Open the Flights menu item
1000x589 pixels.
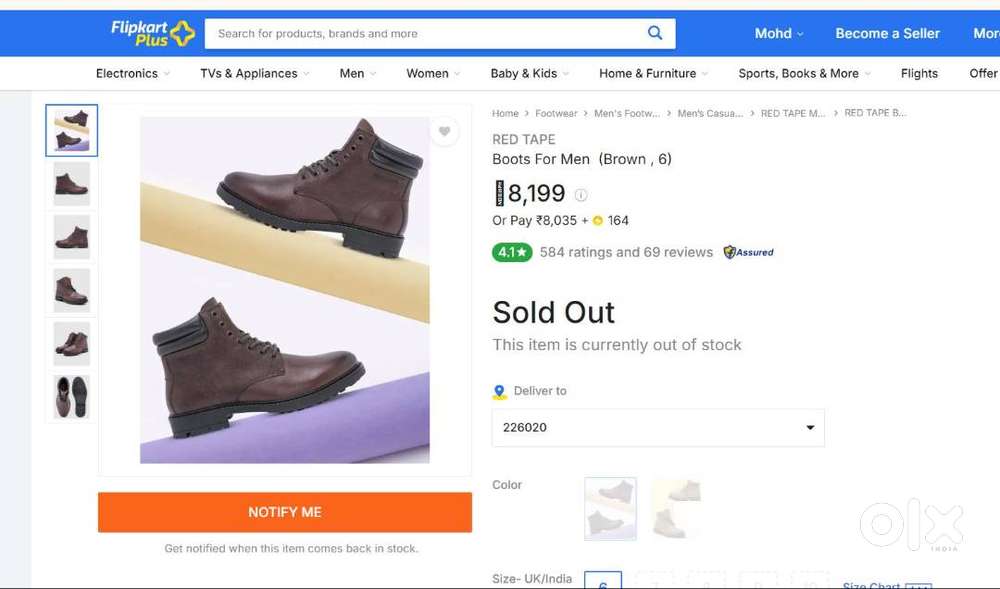coord(919,73)
